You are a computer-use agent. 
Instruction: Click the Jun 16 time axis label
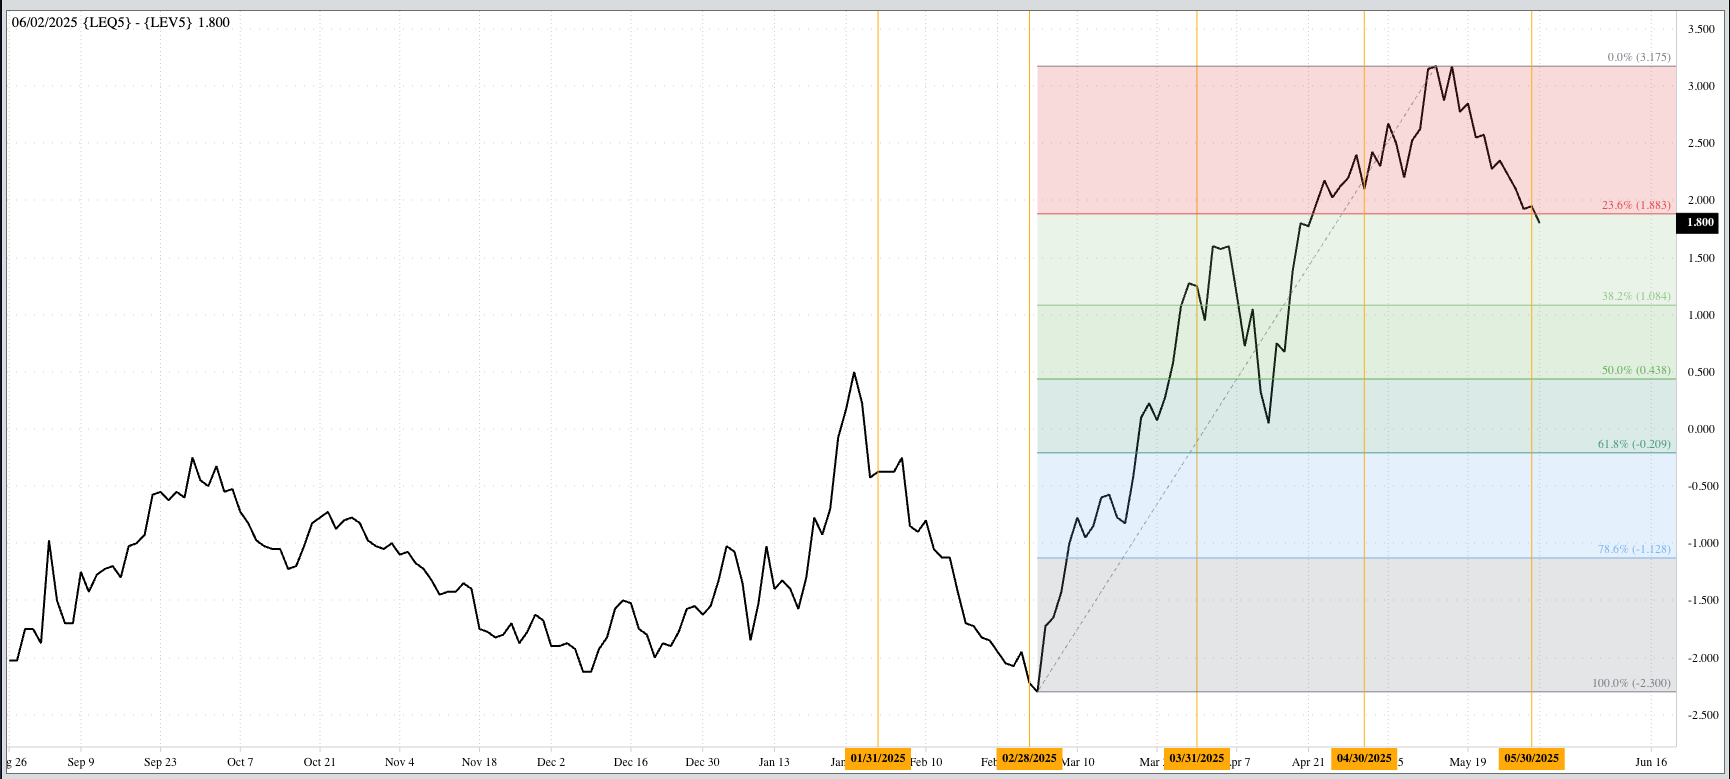(1651, 762)
